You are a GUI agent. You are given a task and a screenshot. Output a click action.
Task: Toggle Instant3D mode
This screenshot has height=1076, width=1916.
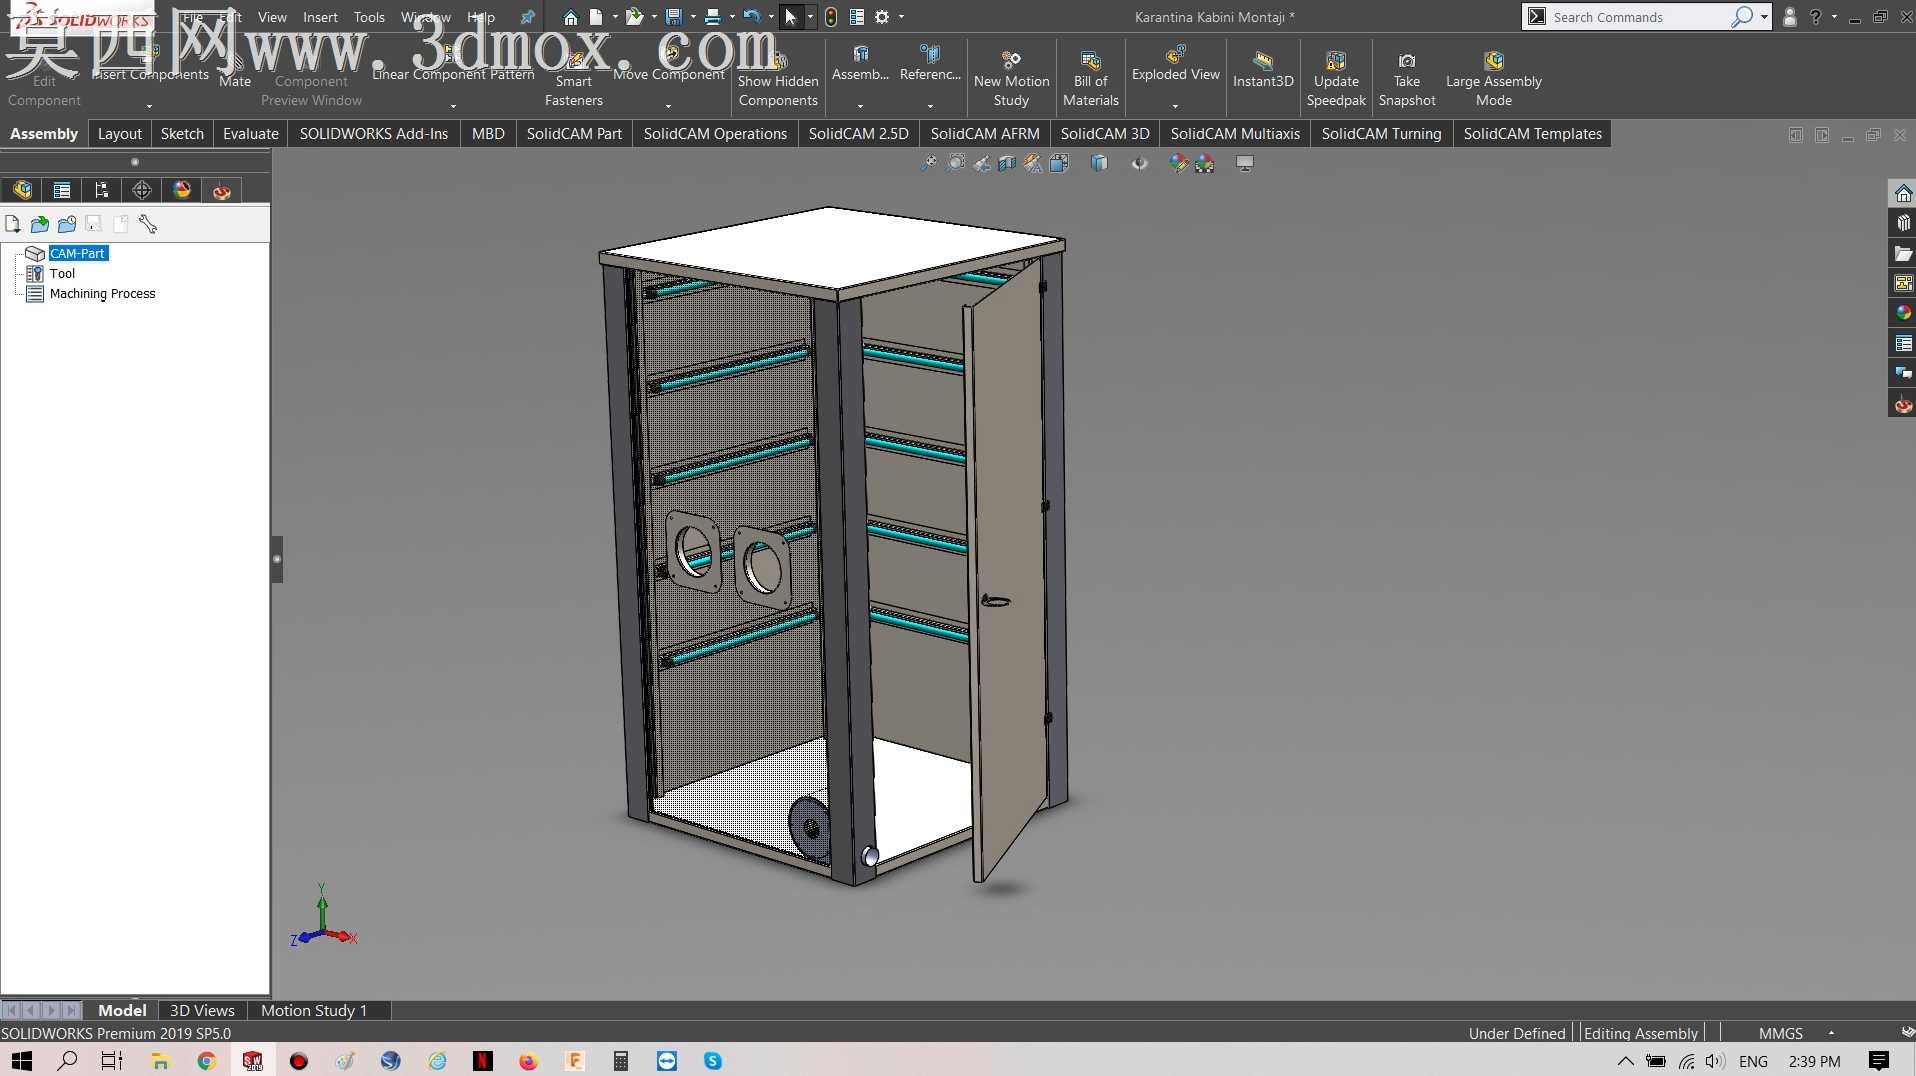tap(1263, 72)
